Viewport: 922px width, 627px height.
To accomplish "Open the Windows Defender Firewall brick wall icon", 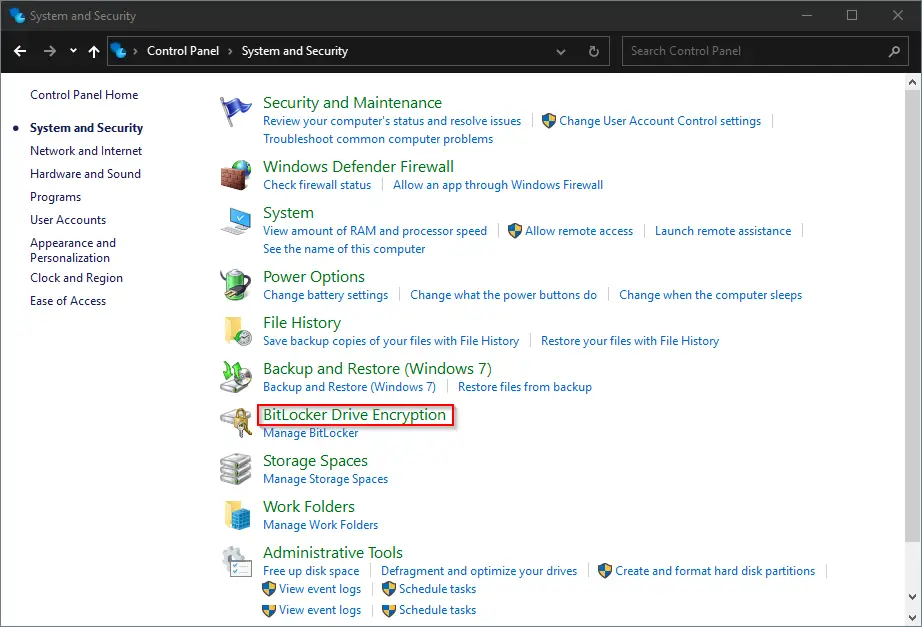I will [236, 175].
